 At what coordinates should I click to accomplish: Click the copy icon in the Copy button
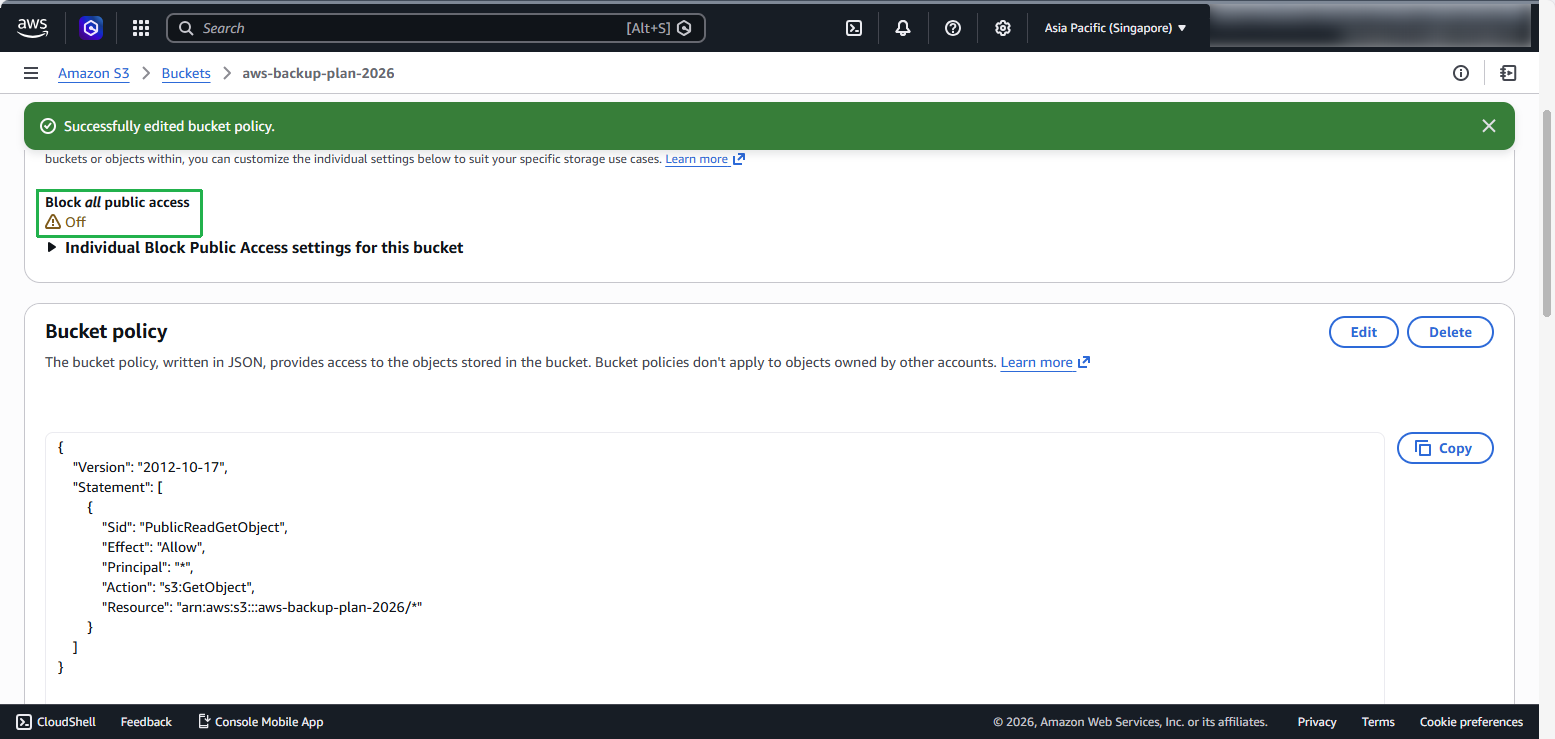point(1423,448)
